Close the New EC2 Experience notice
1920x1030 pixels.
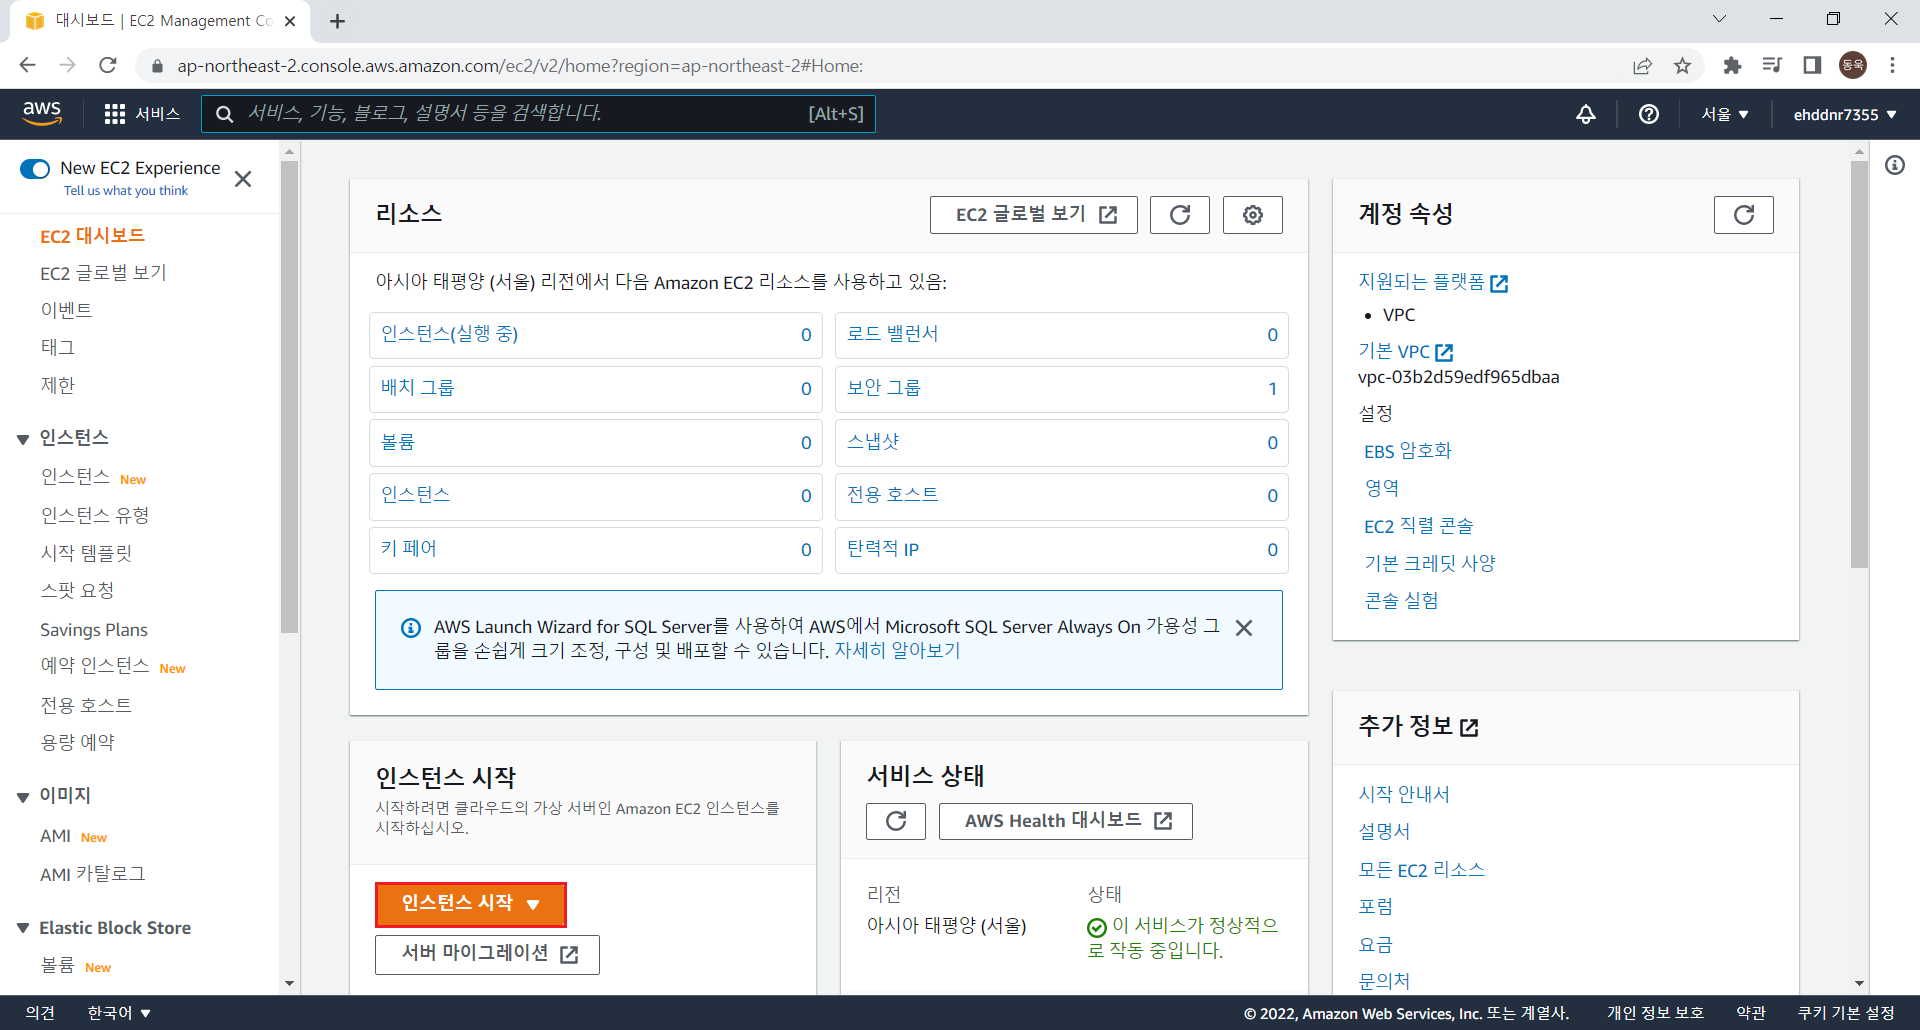click(x=243, y=179)
